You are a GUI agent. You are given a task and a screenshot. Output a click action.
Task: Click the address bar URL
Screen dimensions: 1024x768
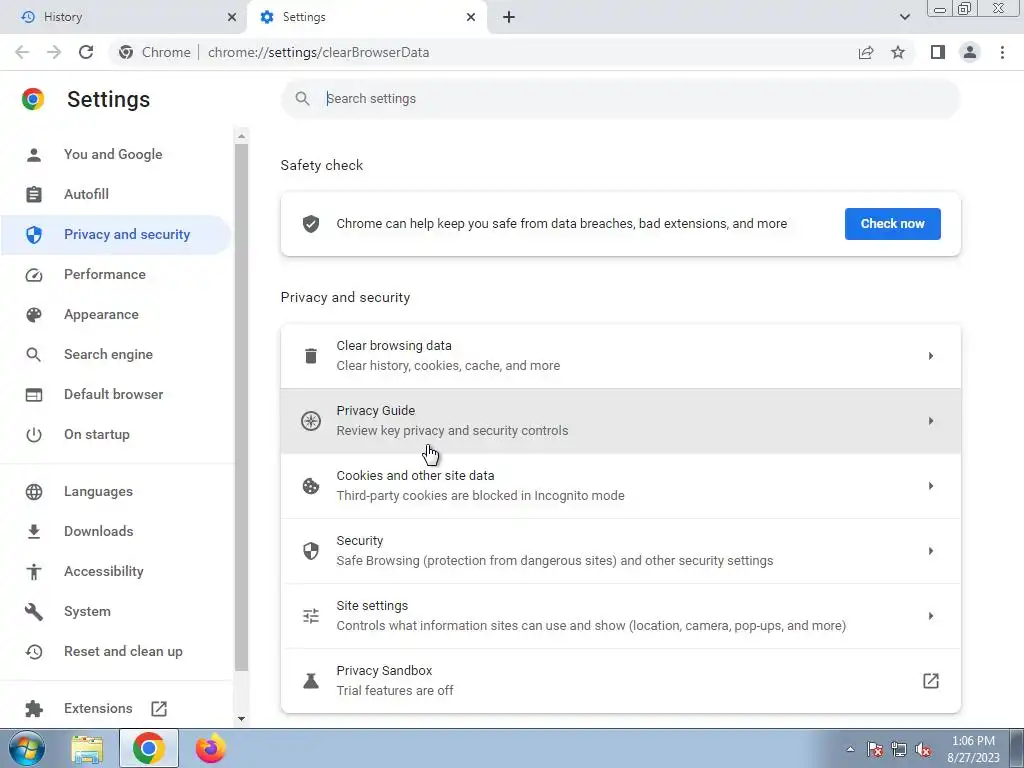point(318,52)
